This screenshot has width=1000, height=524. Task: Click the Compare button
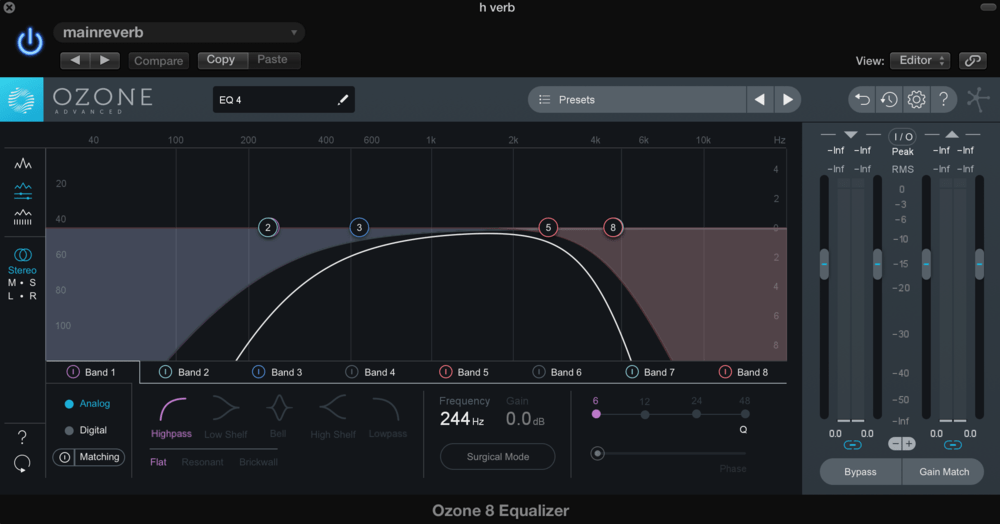click(x=159, y=61)
